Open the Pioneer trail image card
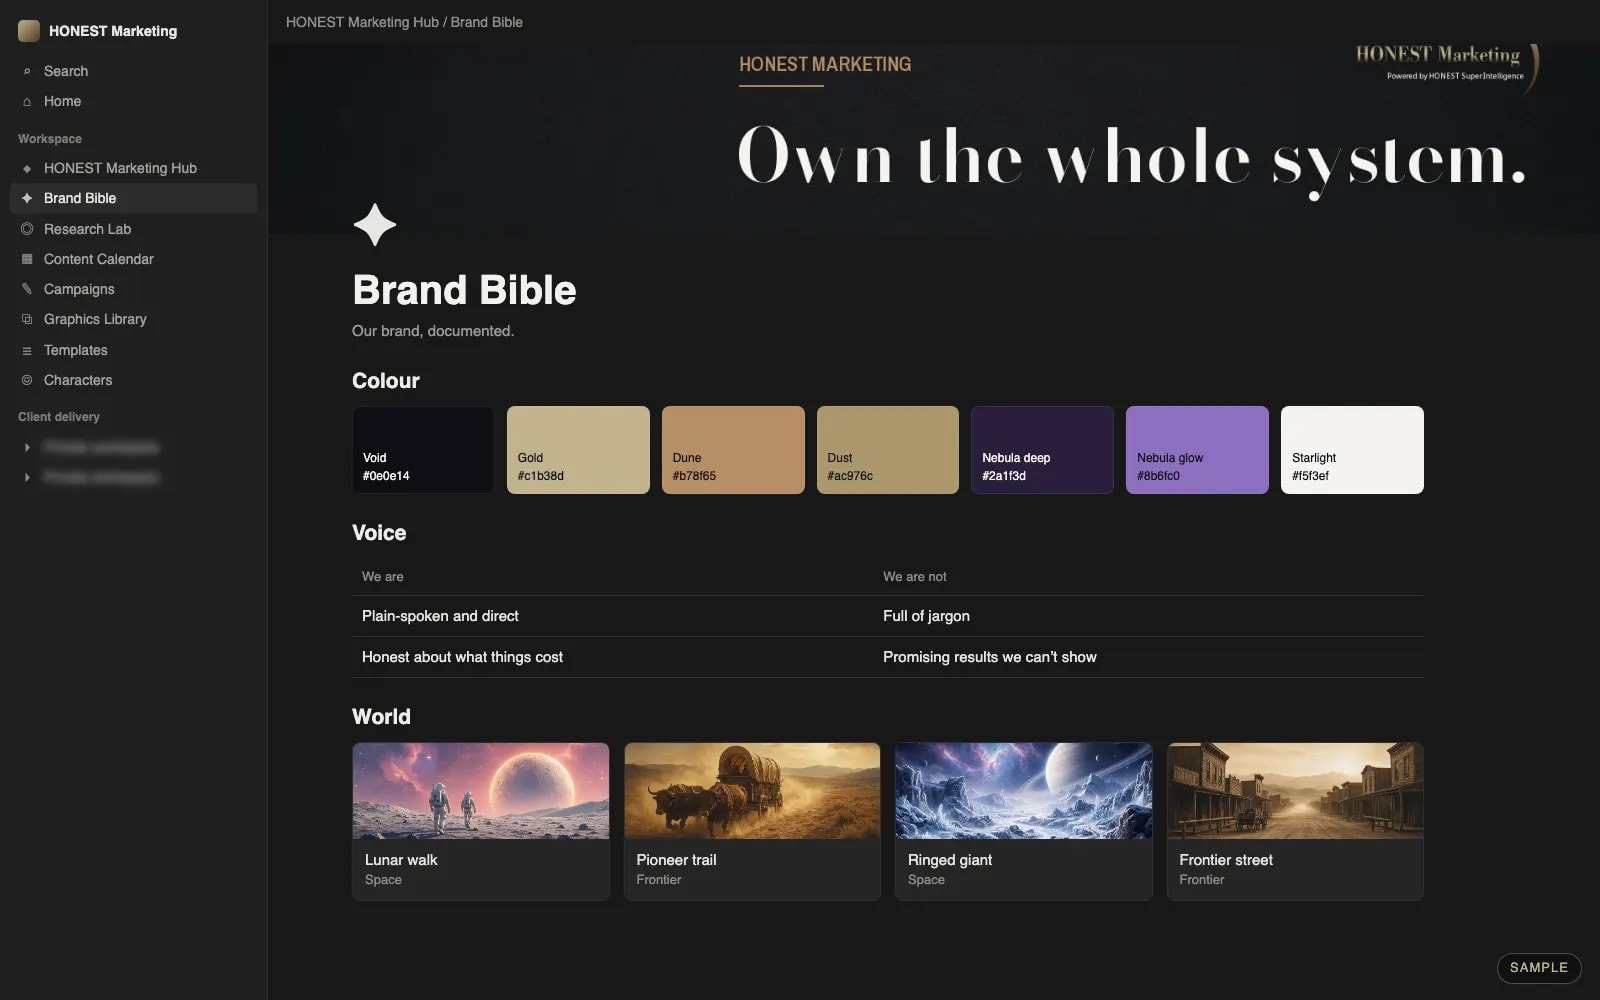1600x1000 pixels. tap(752, 821)
